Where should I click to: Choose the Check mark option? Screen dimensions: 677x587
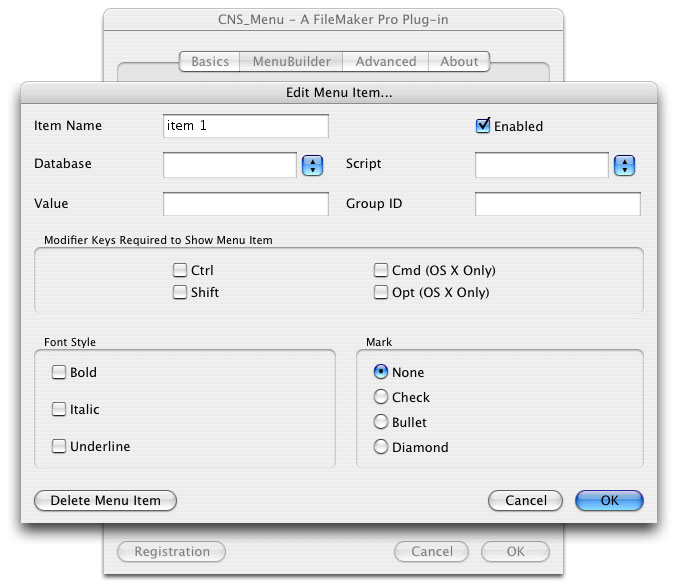(381, 397)
